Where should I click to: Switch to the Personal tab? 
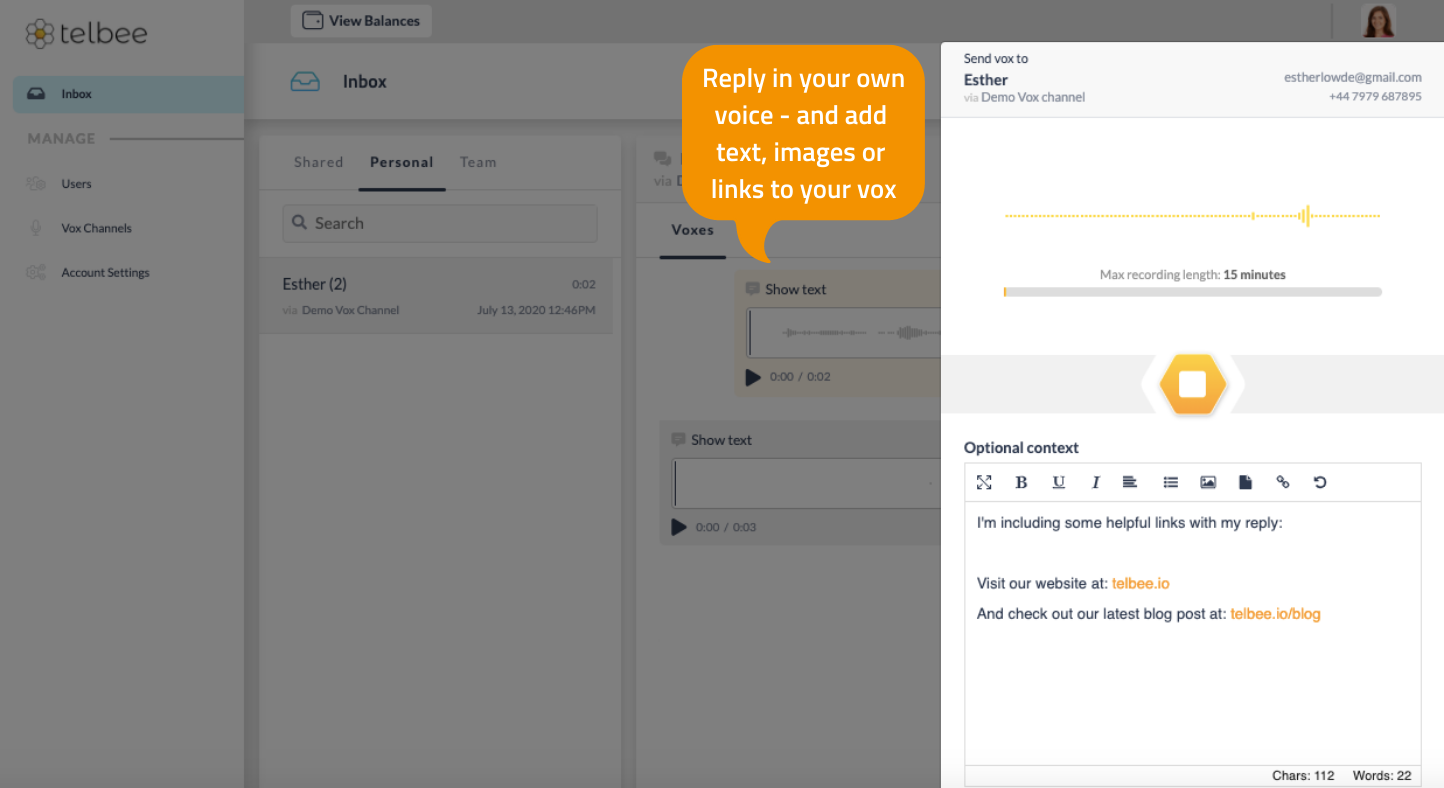click(401, 162)
